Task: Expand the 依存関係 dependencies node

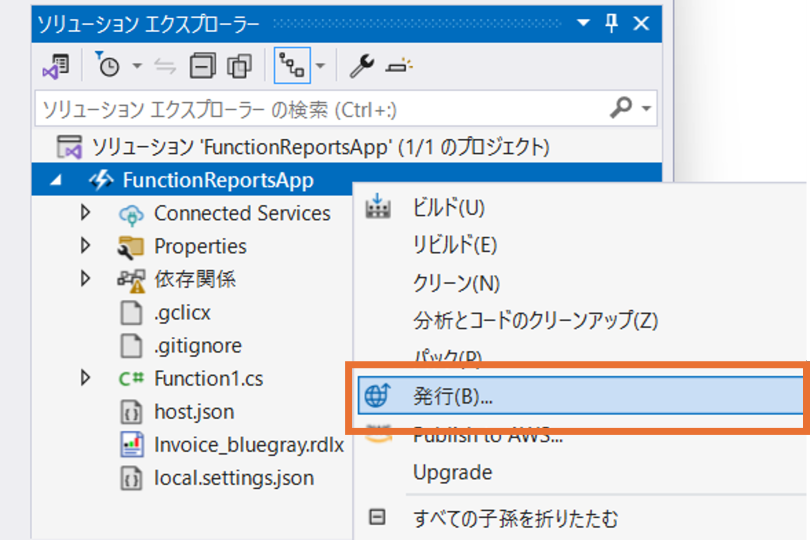Action: click(x=85, y=279)
